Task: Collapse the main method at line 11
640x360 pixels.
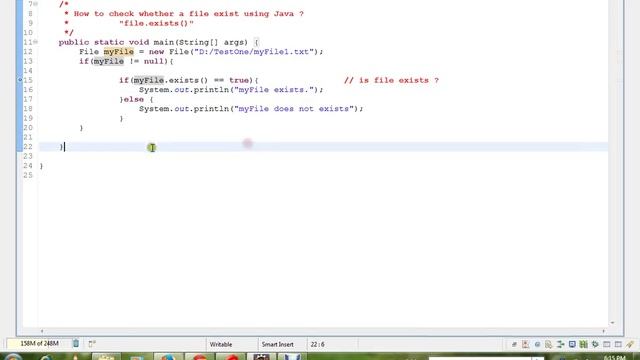Action: pyautogui.click(x=36, y=42)
